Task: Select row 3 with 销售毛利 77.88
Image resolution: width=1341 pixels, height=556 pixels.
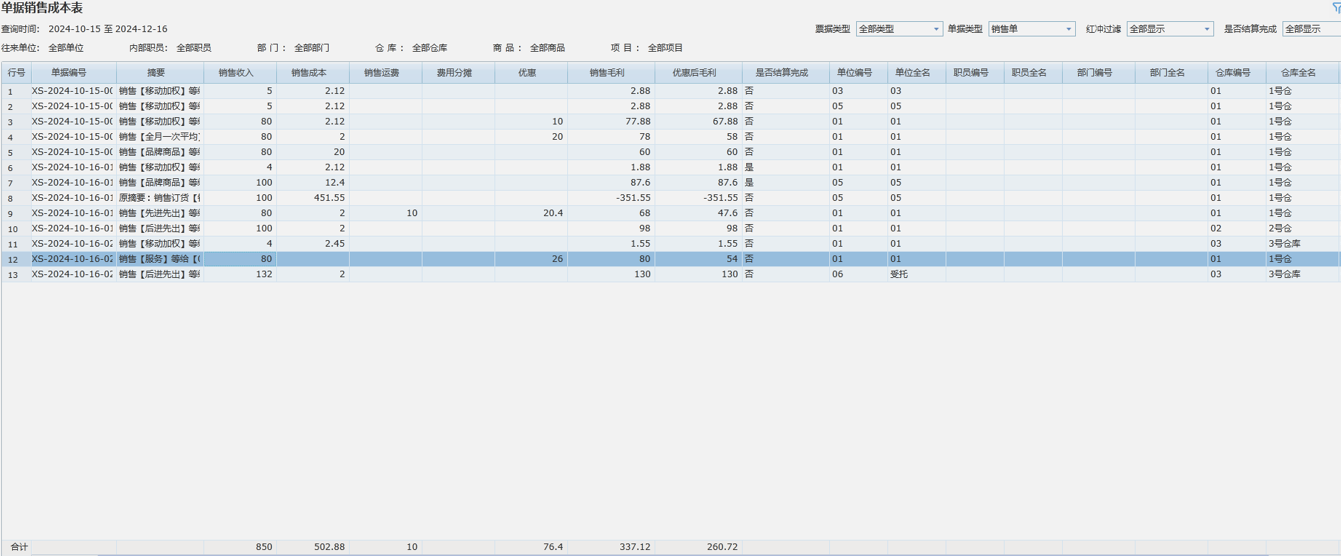Action: [610, 122]
